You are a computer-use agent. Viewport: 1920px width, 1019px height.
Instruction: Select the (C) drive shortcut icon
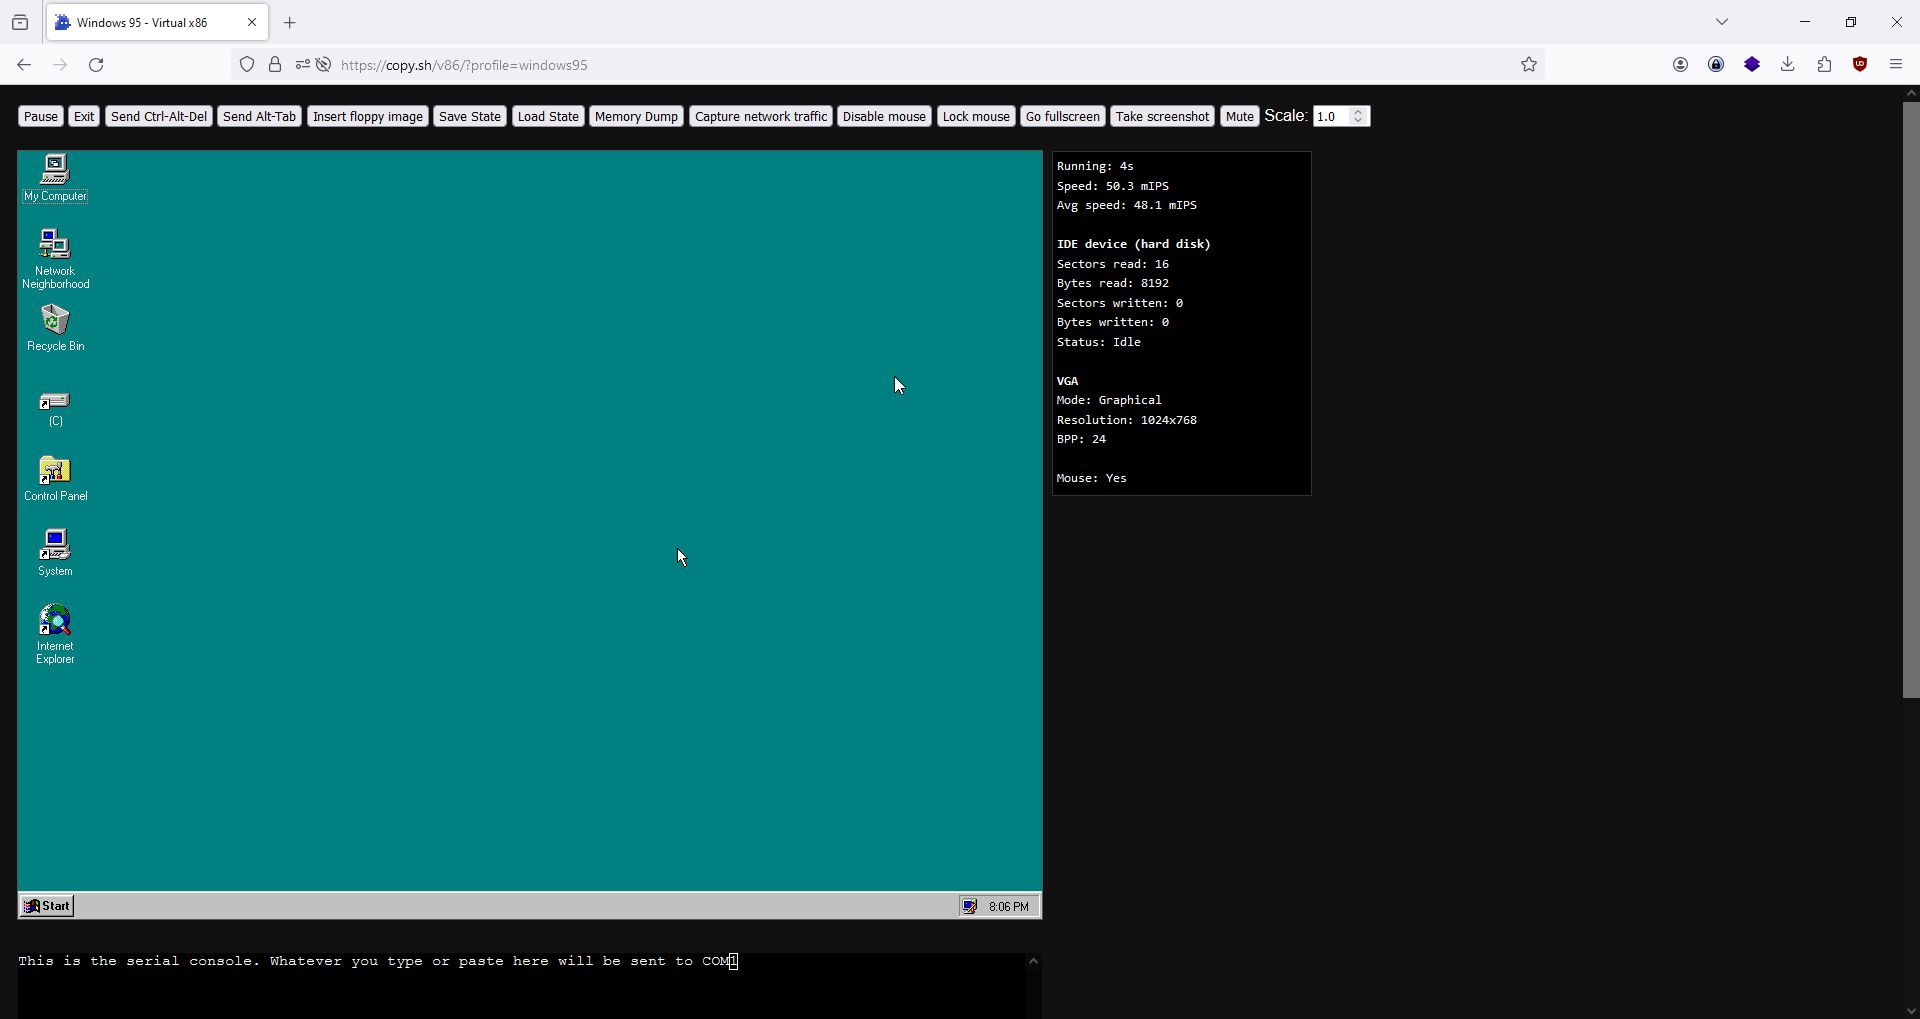pos(55,409)
